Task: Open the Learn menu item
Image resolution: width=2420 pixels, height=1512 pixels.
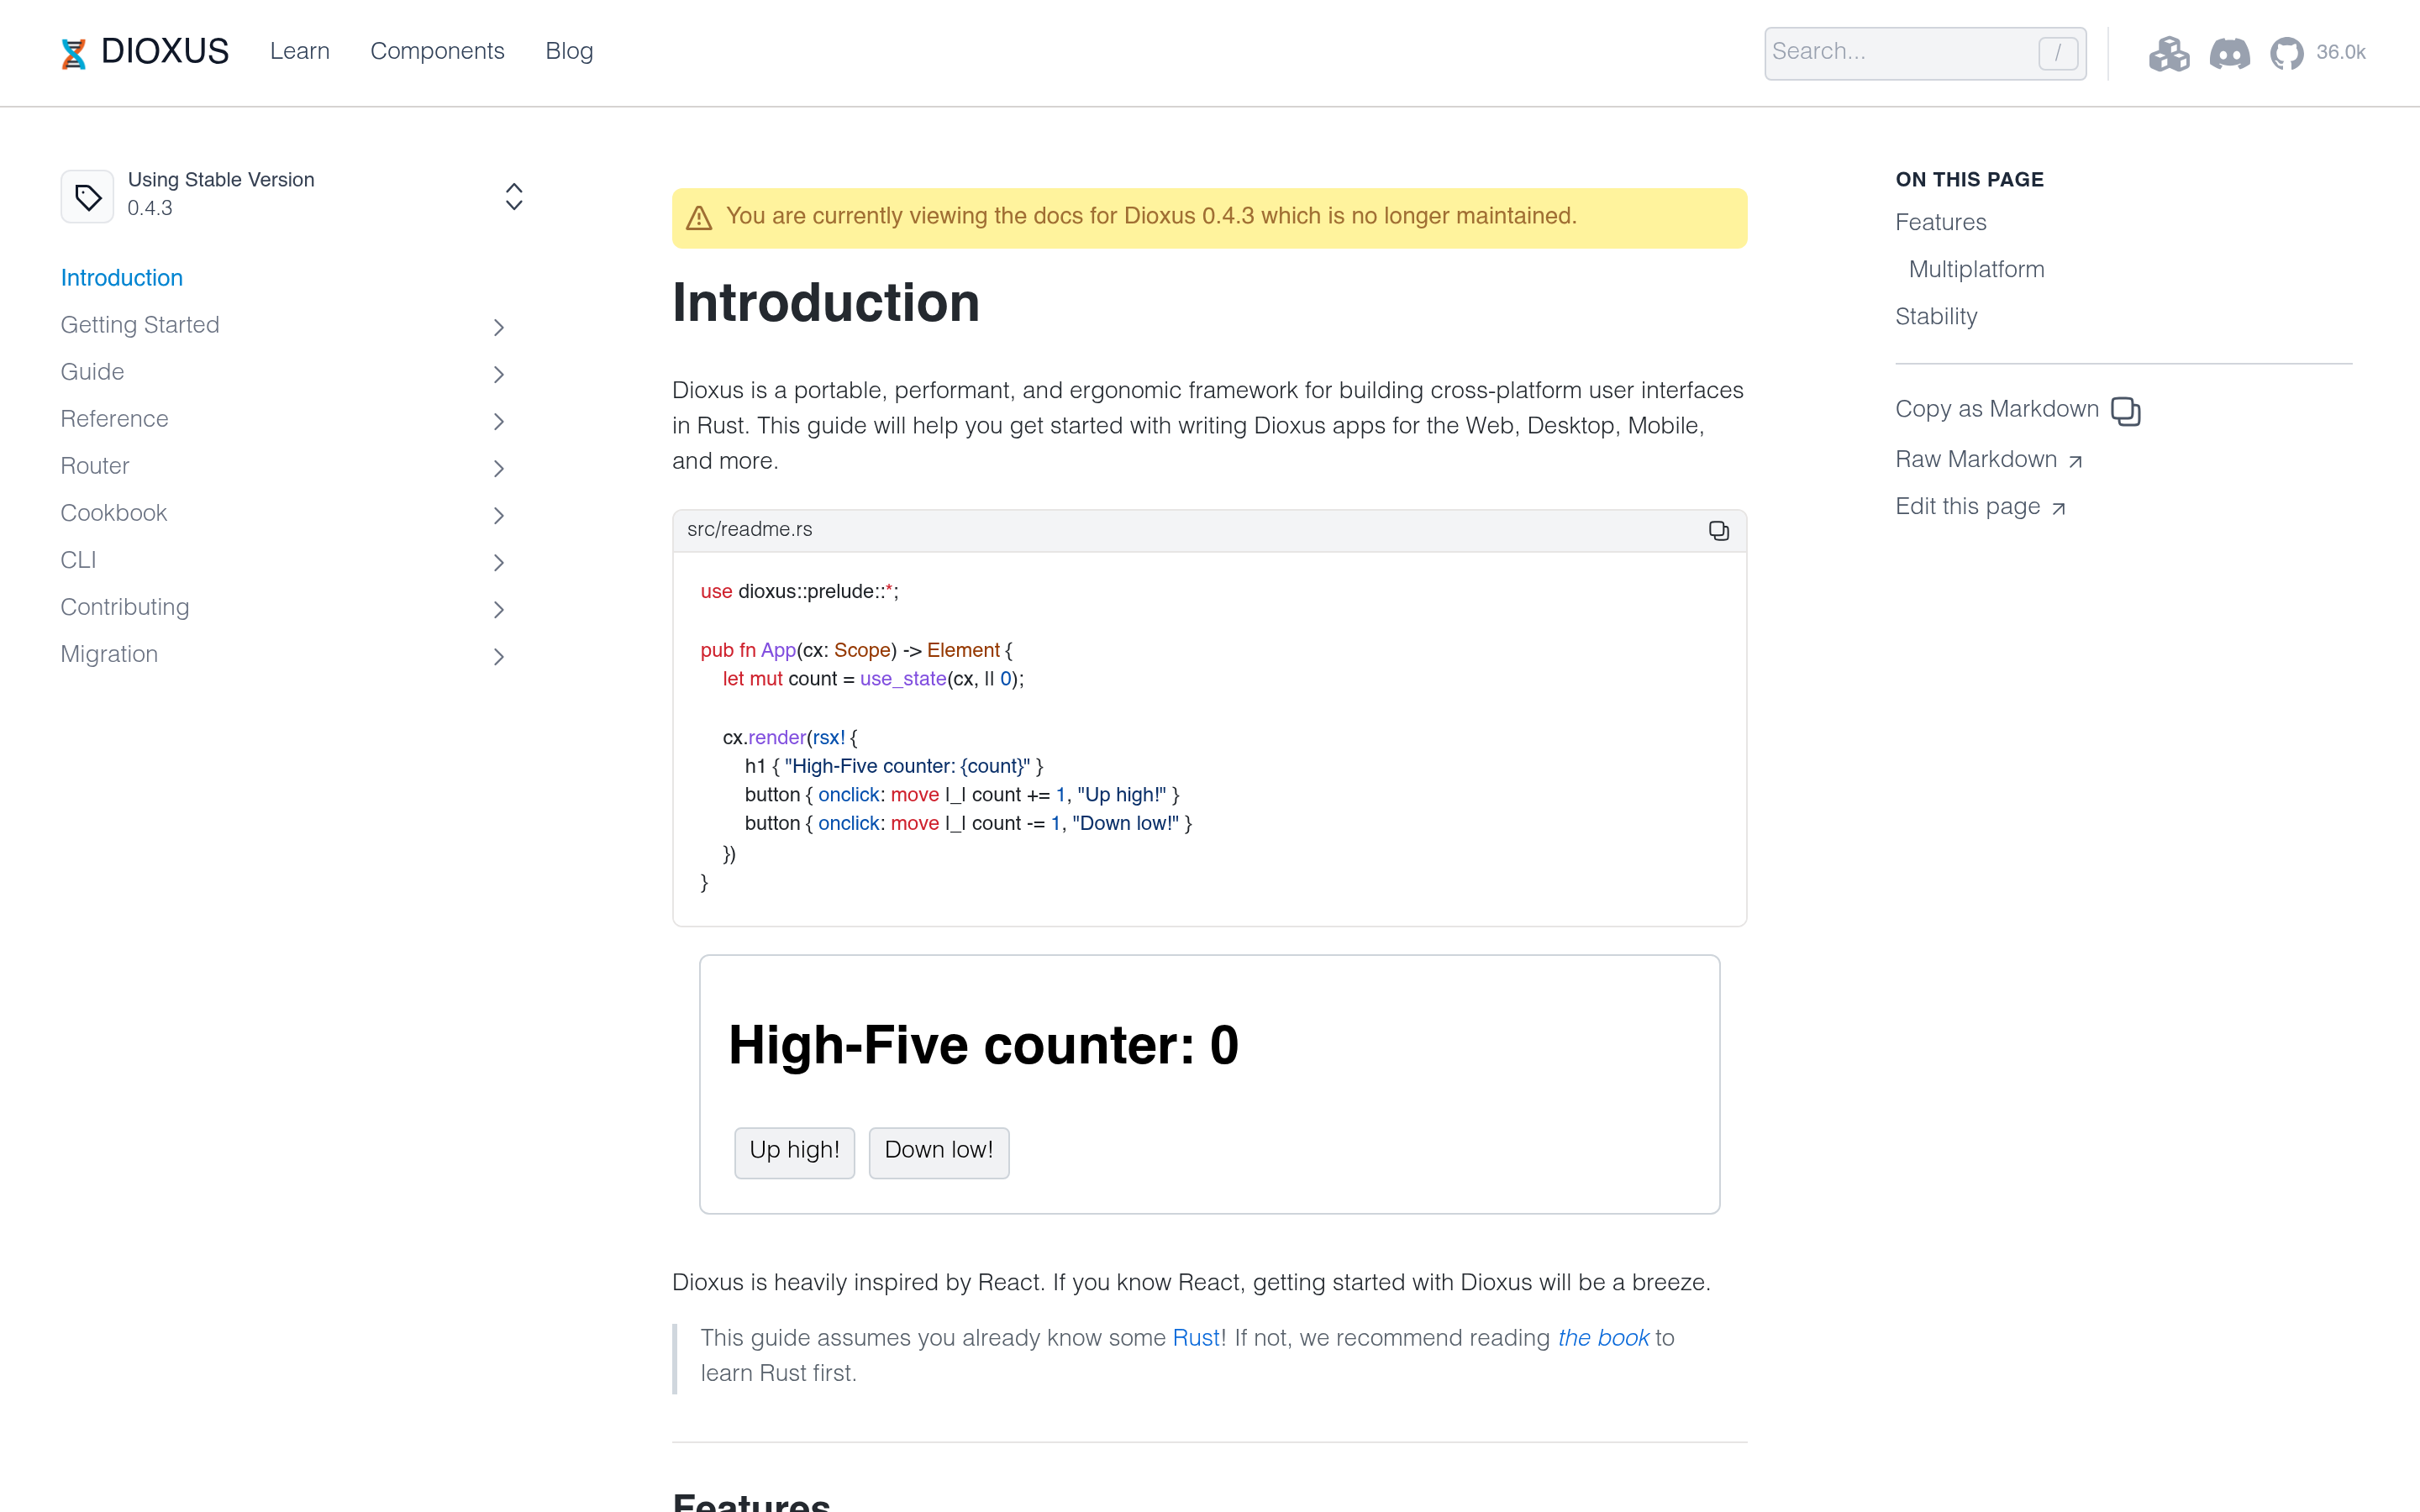Action: 300,51
